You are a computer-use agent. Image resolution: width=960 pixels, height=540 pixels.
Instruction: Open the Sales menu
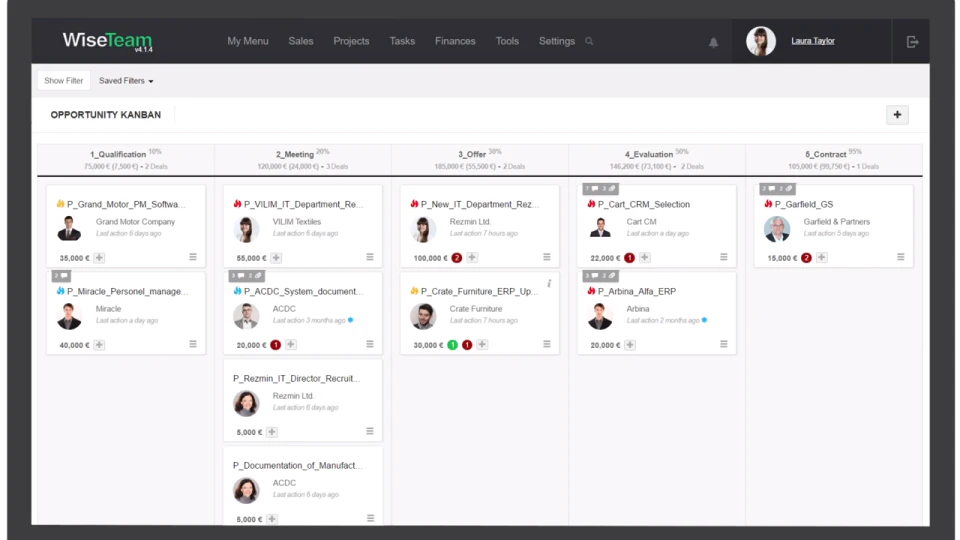301,41
